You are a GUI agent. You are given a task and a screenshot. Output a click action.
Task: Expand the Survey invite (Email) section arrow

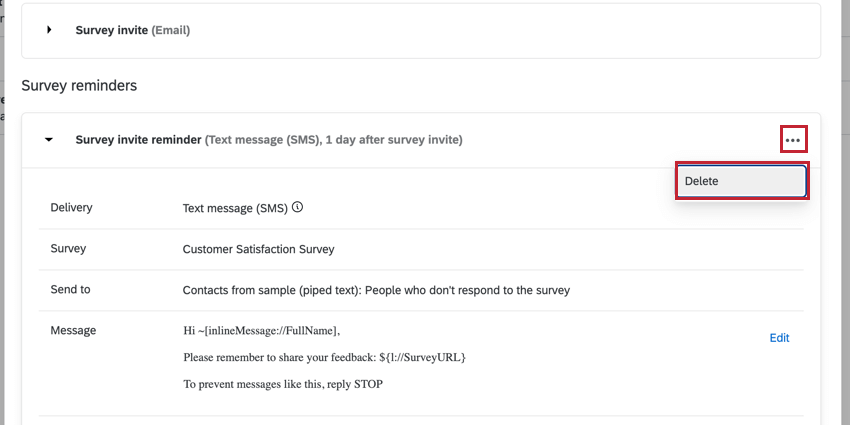[49, 30]
